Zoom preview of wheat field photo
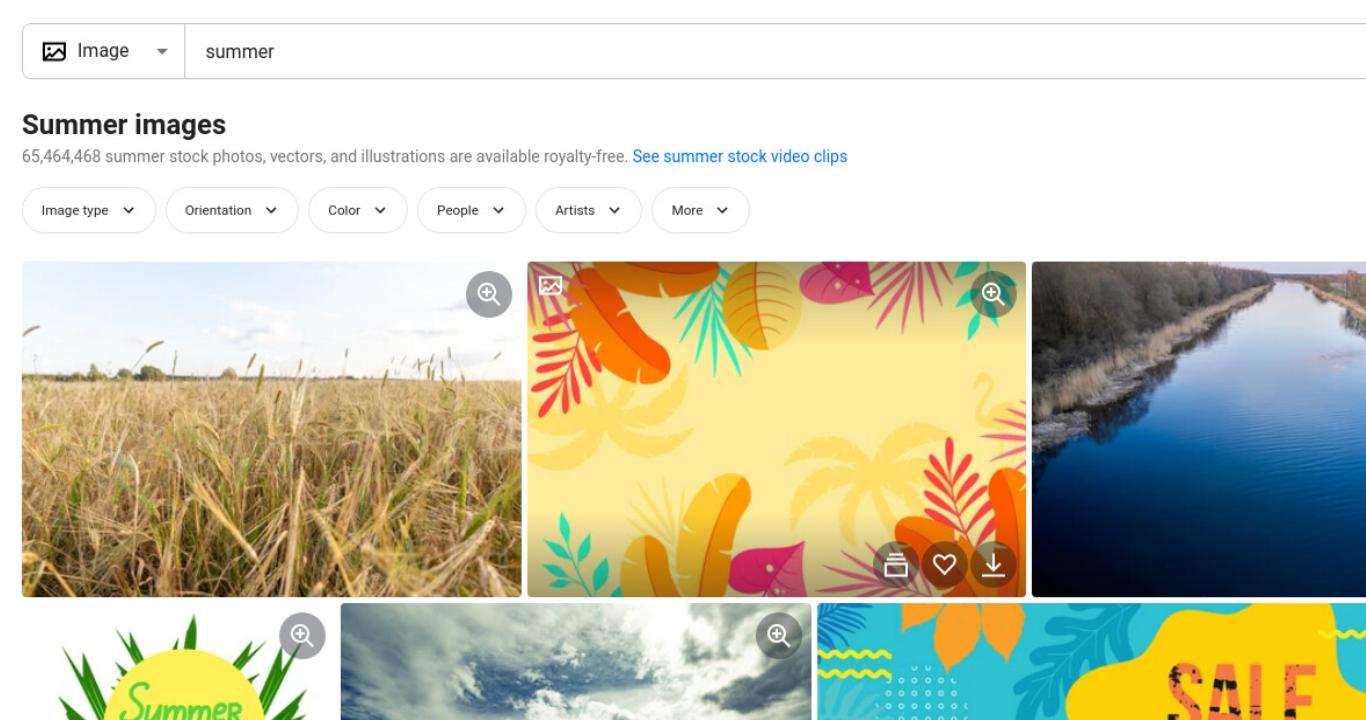 pyautogui.click(x=489, y=293)
